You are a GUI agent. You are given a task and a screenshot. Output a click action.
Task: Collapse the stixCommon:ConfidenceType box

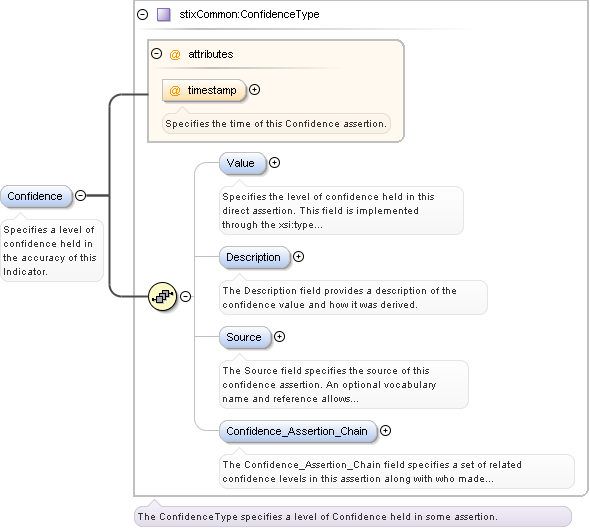[143, 15]
